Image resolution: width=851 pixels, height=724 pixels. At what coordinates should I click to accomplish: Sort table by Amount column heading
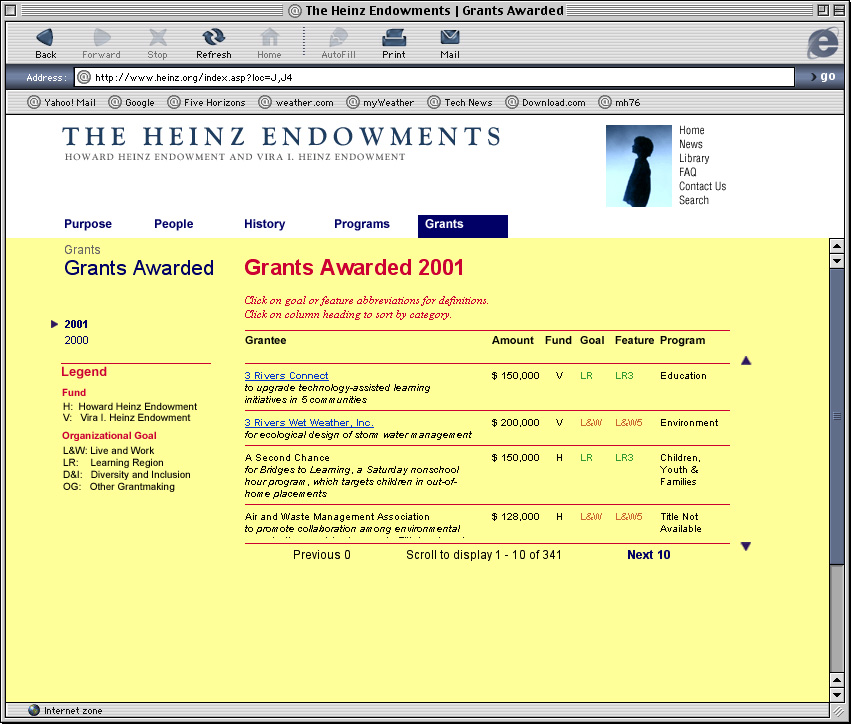[512, 341]
